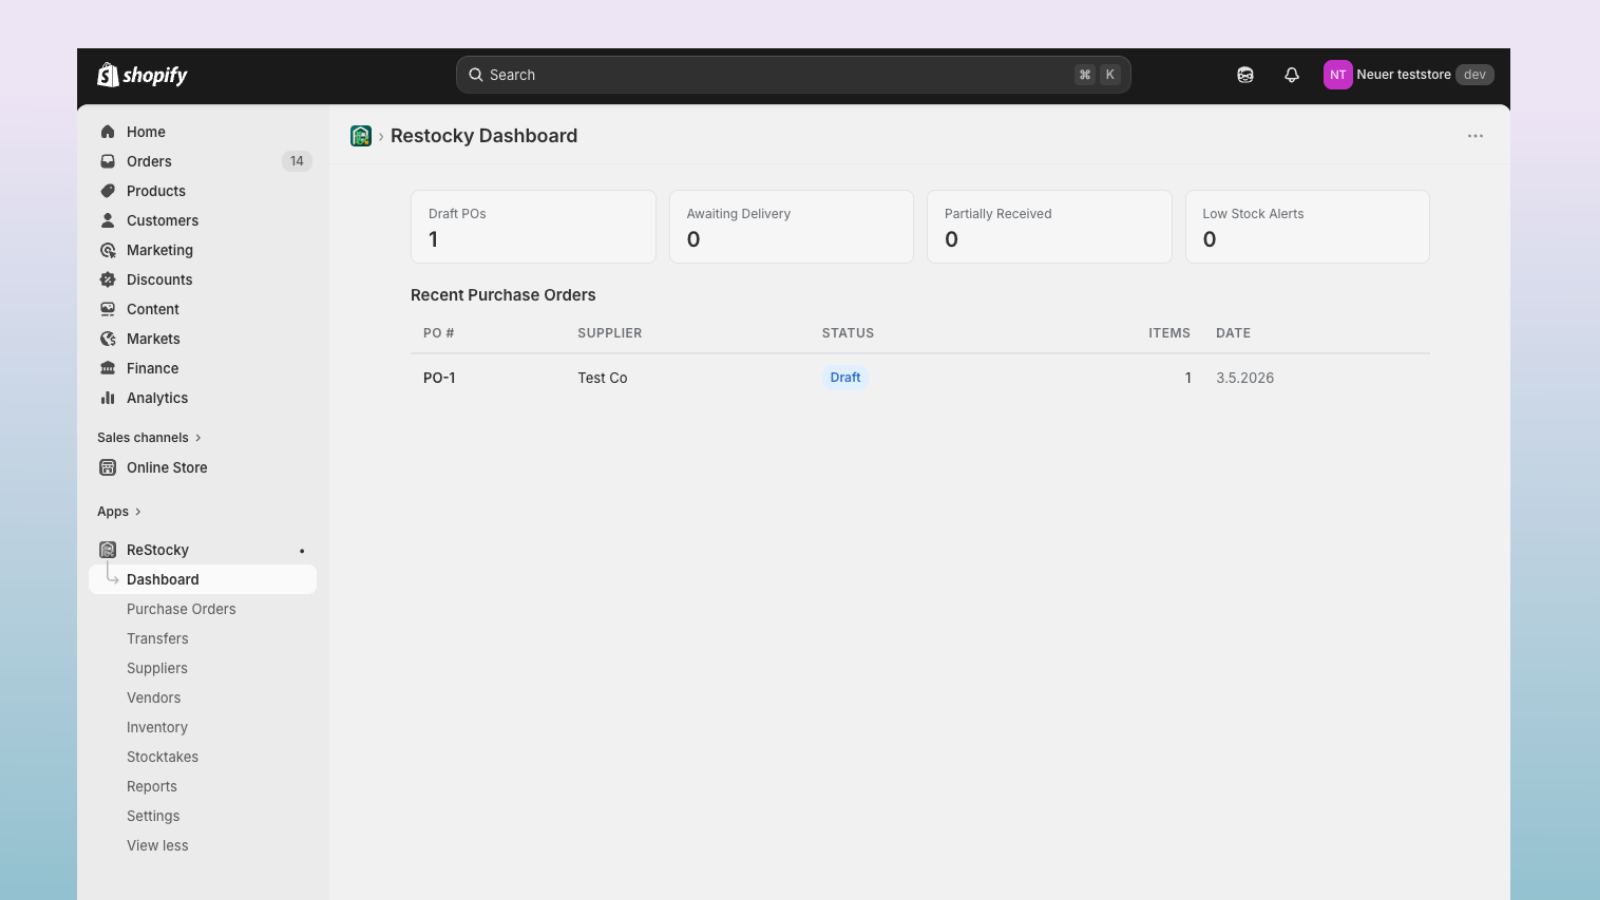The image size is (1600, 900).
Task: Open notifications bell
Action: [x=1292, y=75]
